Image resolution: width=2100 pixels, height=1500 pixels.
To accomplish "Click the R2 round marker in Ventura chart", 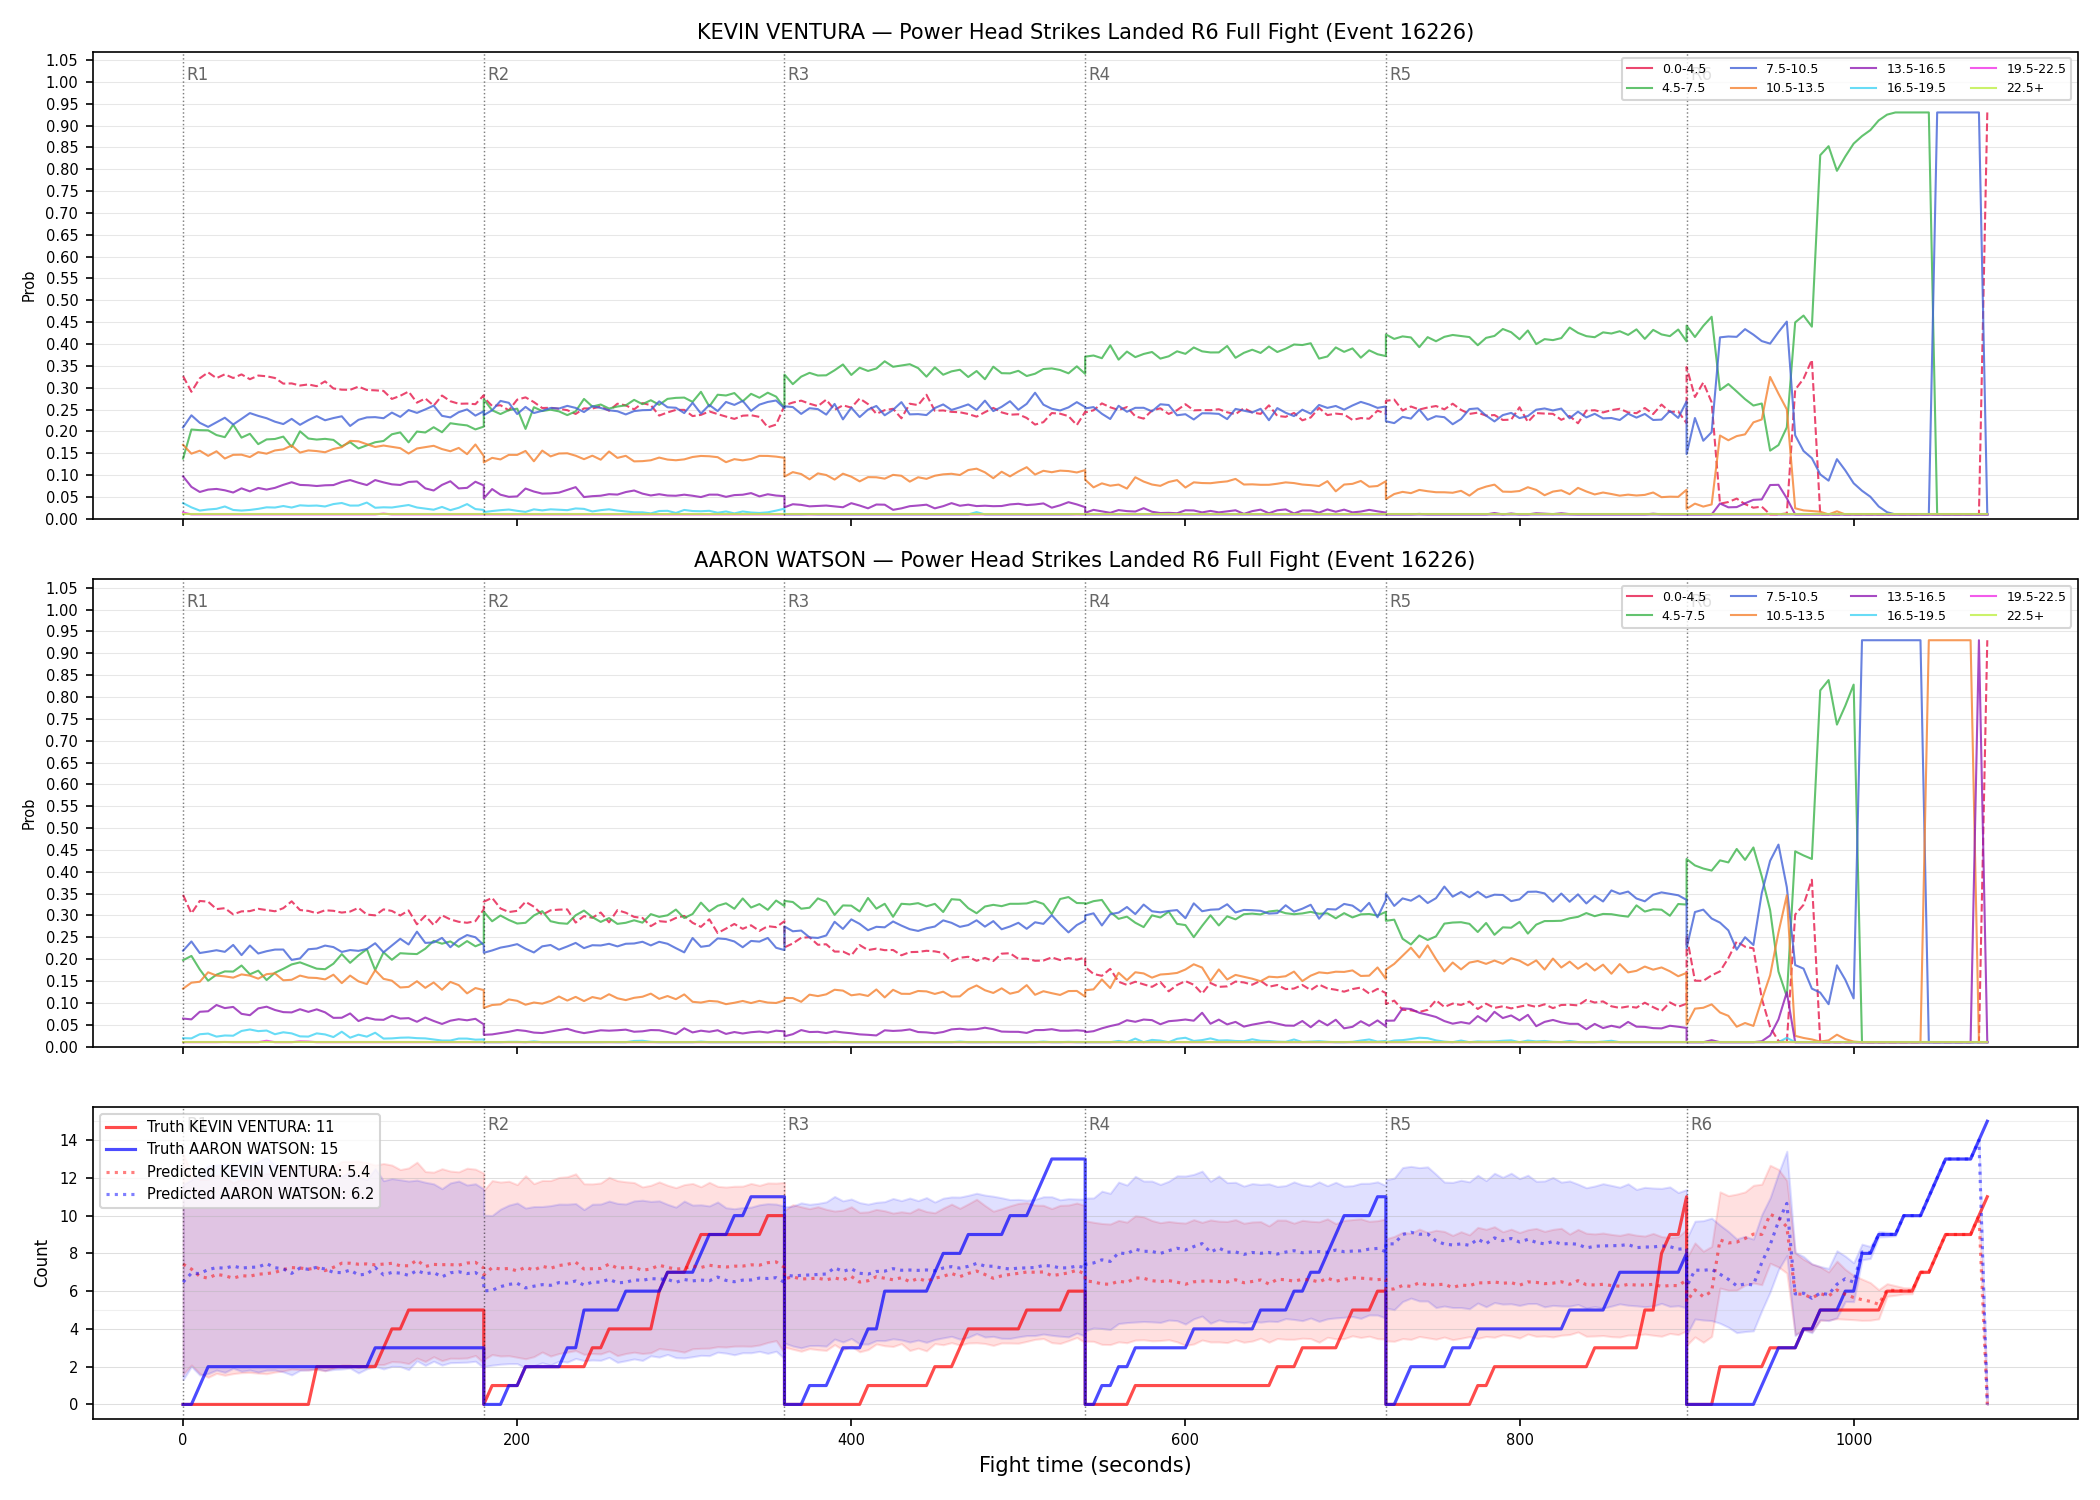I will point(498,74).
